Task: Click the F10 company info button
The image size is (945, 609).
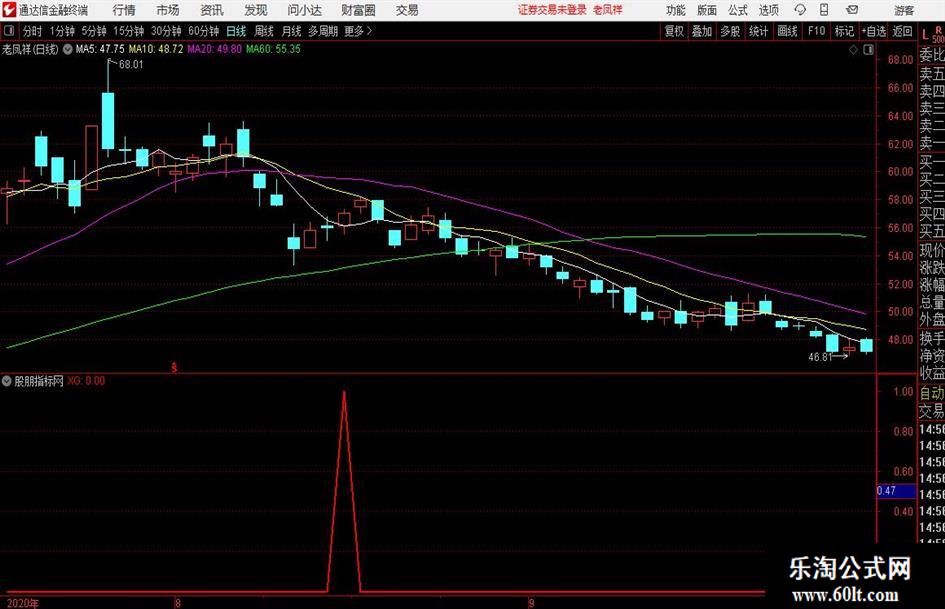Action: coord(816,31)
